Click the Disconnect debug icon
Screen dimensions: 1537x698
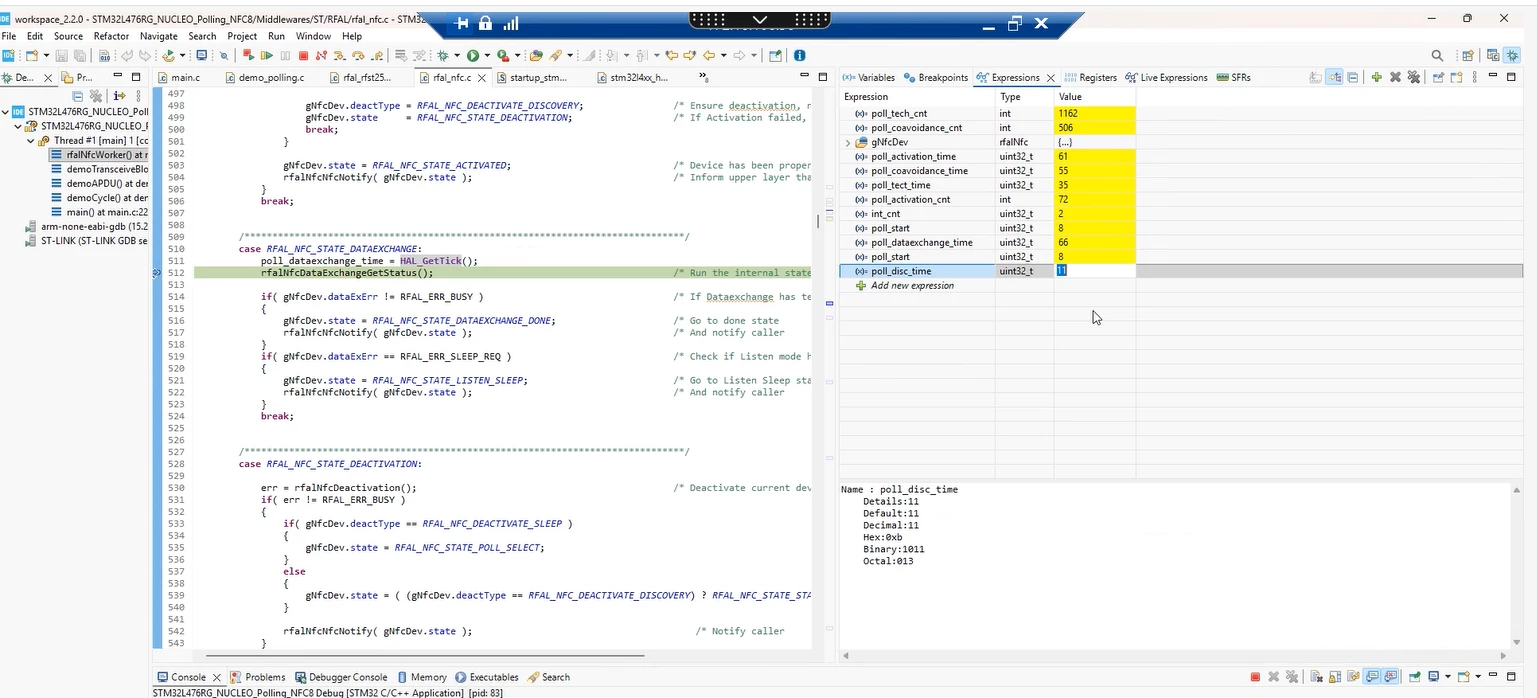coord(321,55)
